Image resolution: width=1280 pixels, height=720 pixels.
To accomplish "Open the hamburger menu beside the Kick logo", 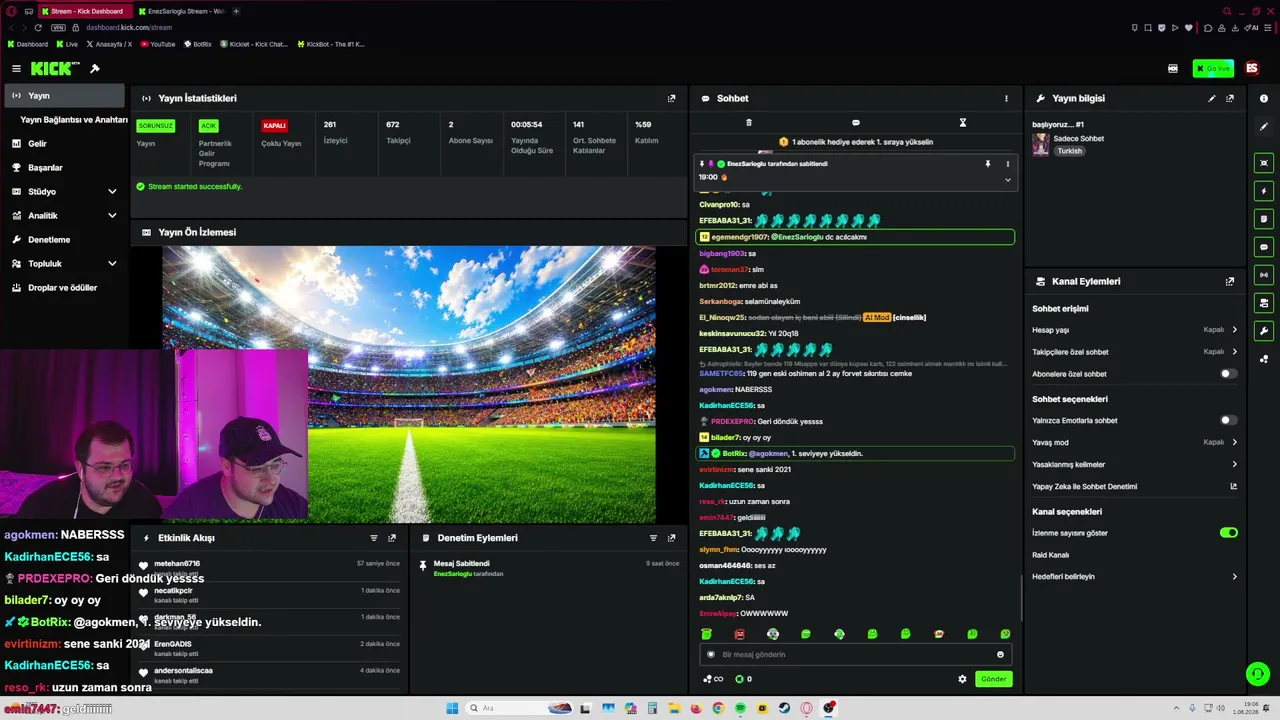I will pyautogui.click(x=16, y=69).
